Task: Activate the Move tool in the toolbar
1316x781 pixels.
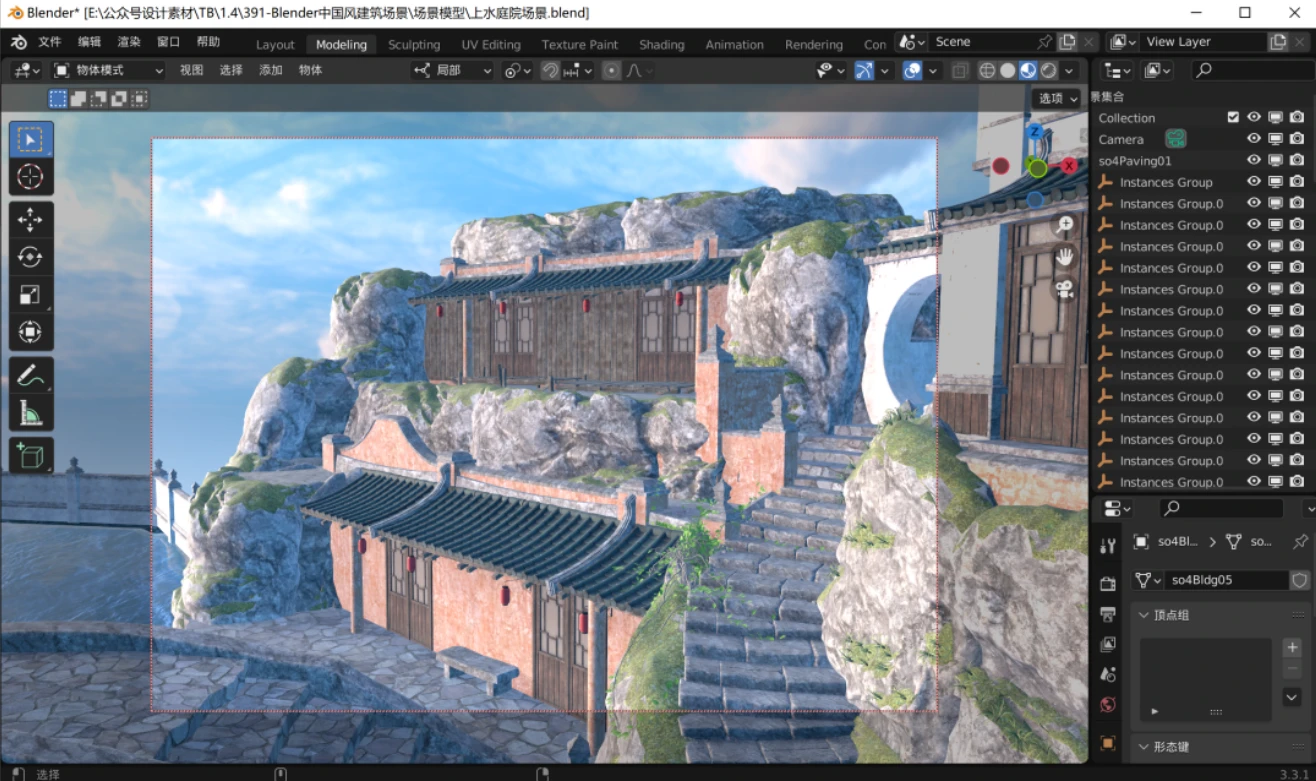Action: pos(31,220)
